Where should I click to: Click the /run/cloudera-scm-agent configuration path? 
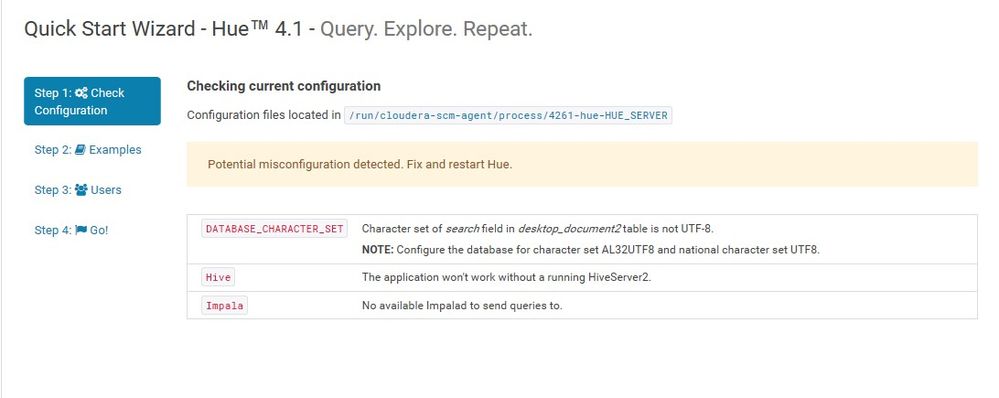click(x=508, y=115)
